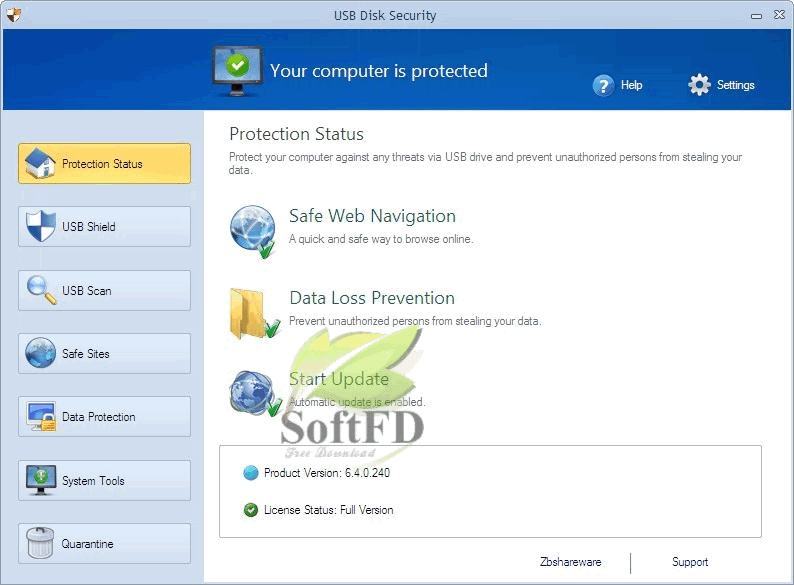The height and width of the screenshot is (585, 794).
Task: Click the Help question mark icon
Action: (603, 85)
